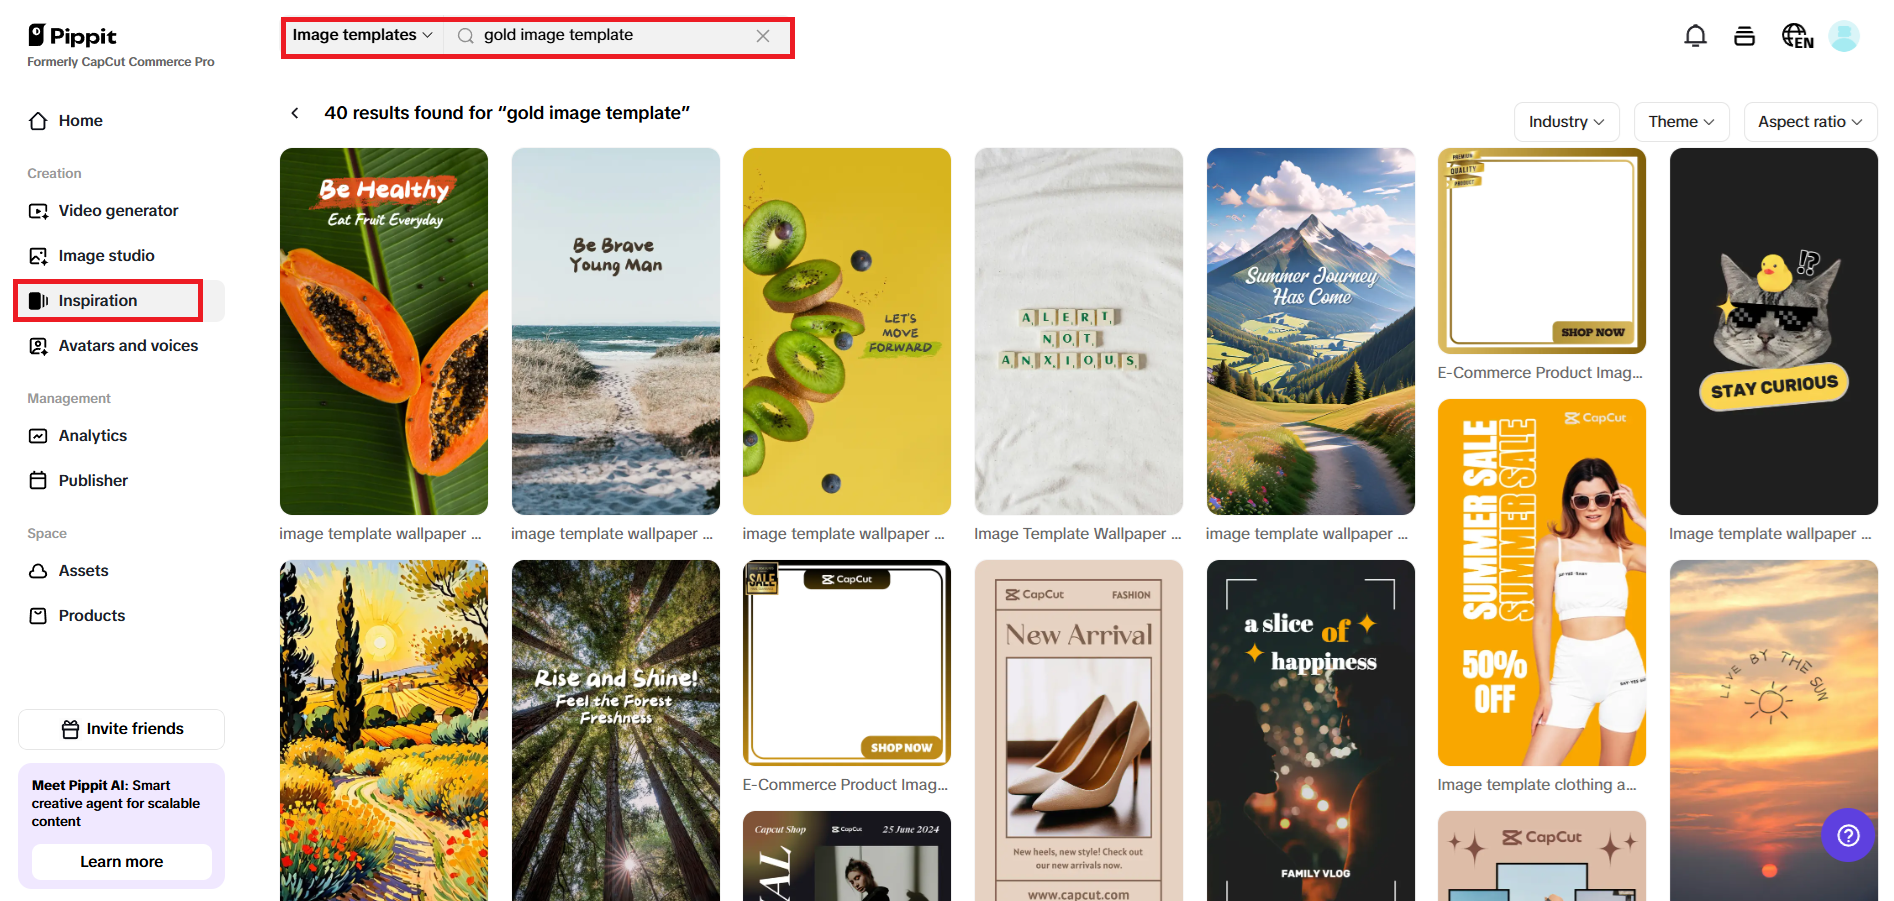This screenshot has width=1894, height=901.
Task: Change language via the globe EN icon
Action: tap(1797, 36)
